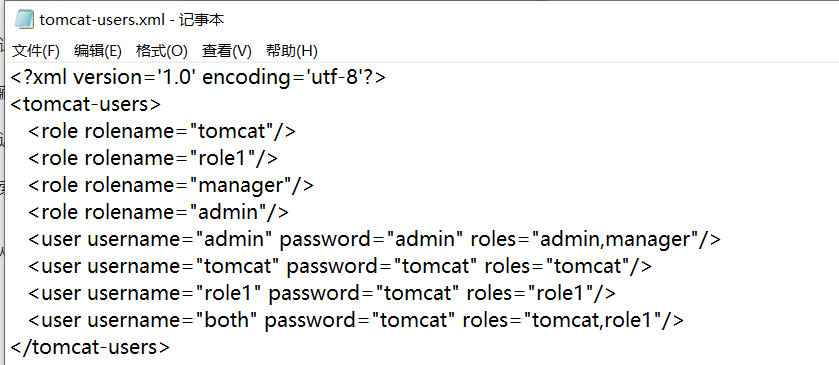Click the role rolename="admin" line
The width and height of the screenshot is (839, 365).
(x=158, y=212)
